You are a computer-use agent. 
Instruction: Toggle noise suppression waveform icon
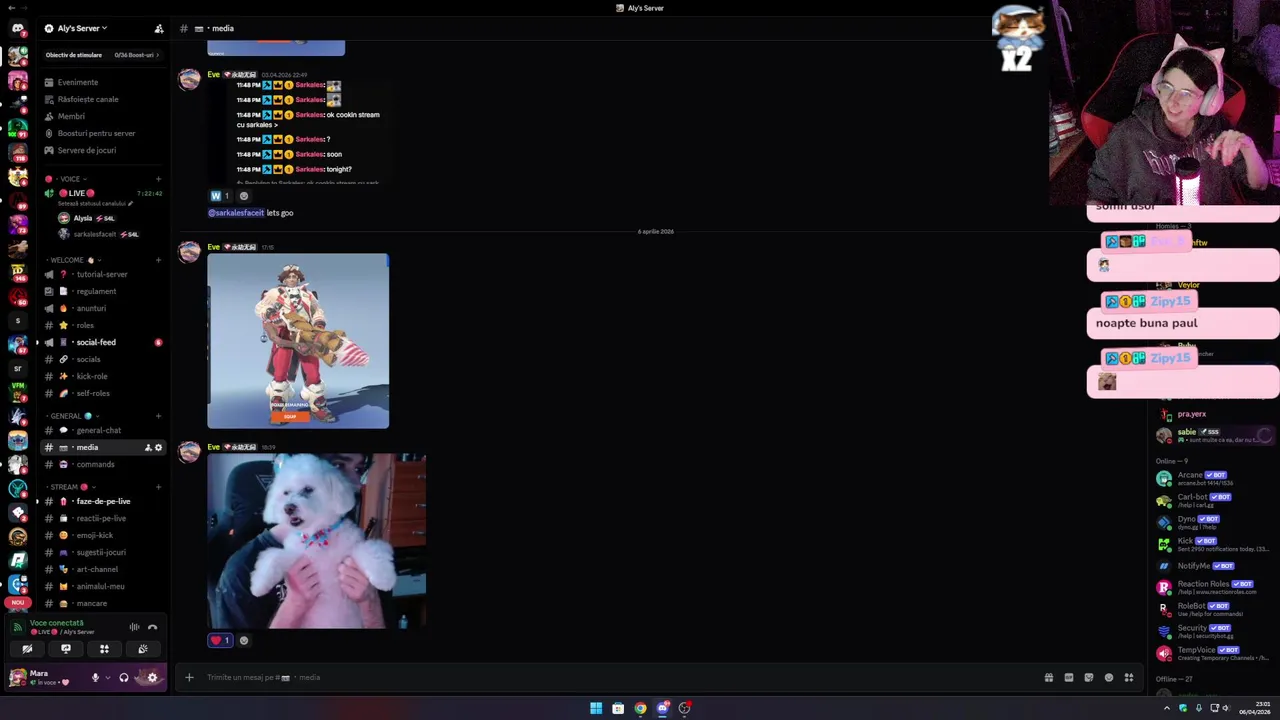pos(134,627)
